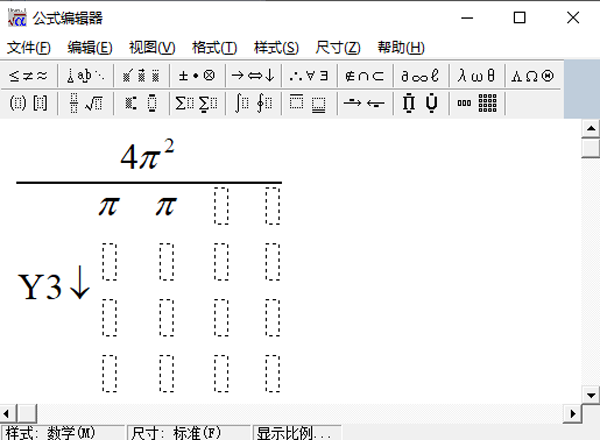600x440 pixels.
Task: Open the relational symbols palette (≤≠≈)
Action: click(29, 76)
